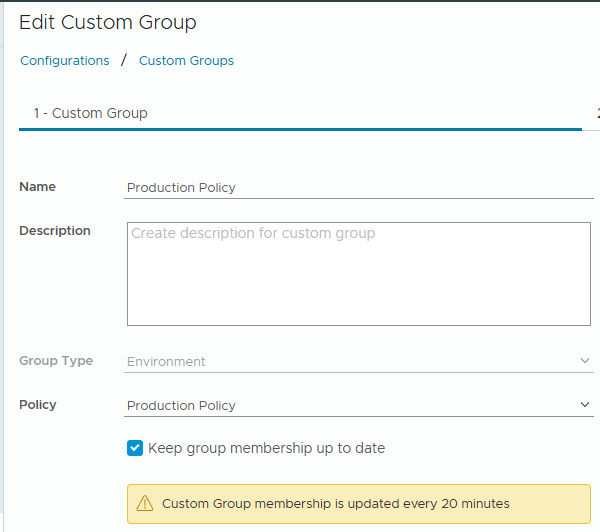Click the Description field label
600x532 pixels.
pos(55,231)
